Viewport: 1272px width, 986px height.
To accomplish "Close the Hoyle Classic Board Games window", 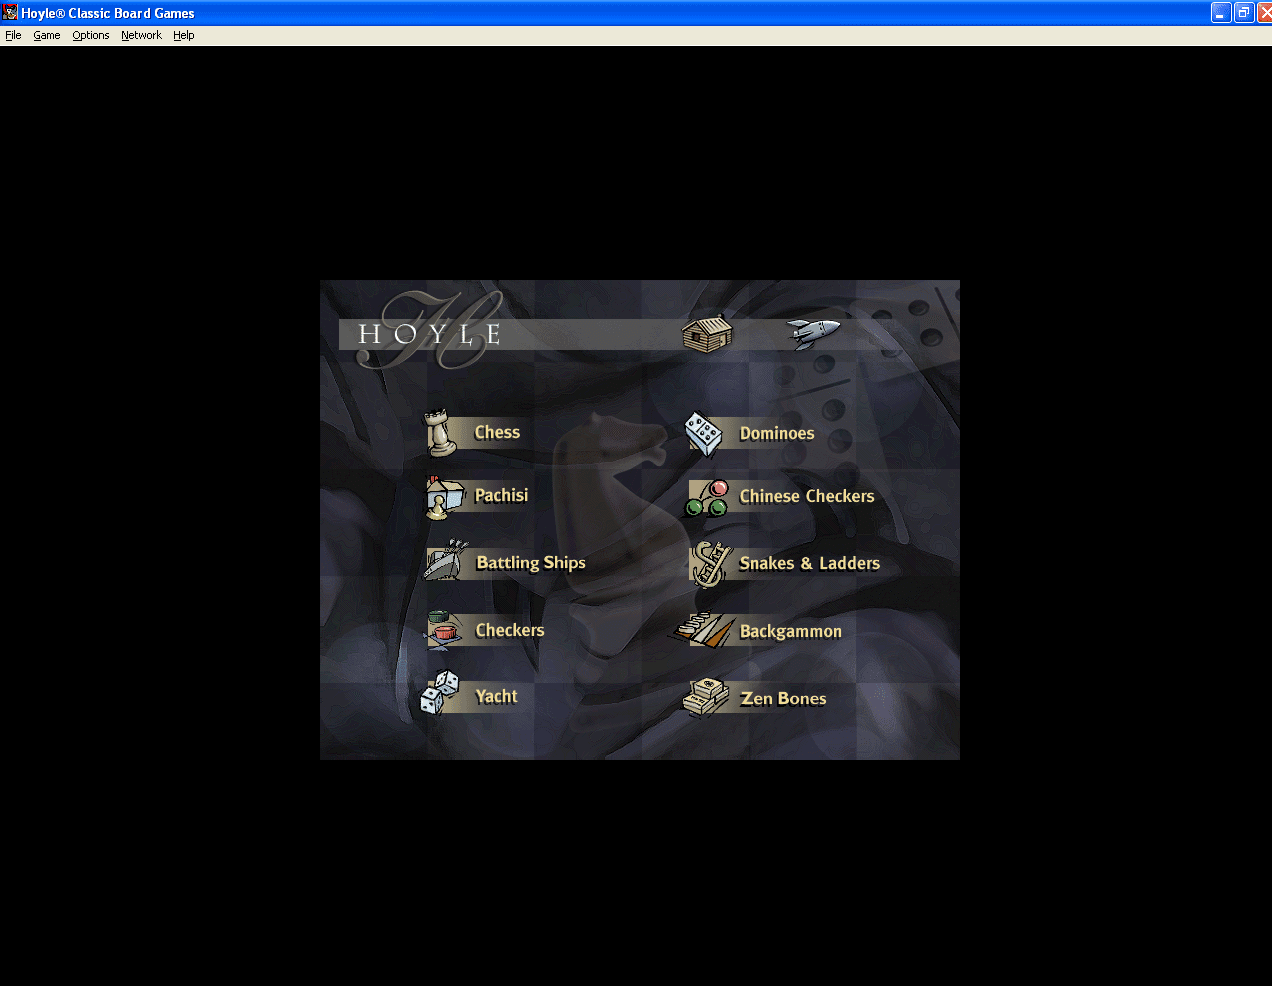I will click(1265, 13).
